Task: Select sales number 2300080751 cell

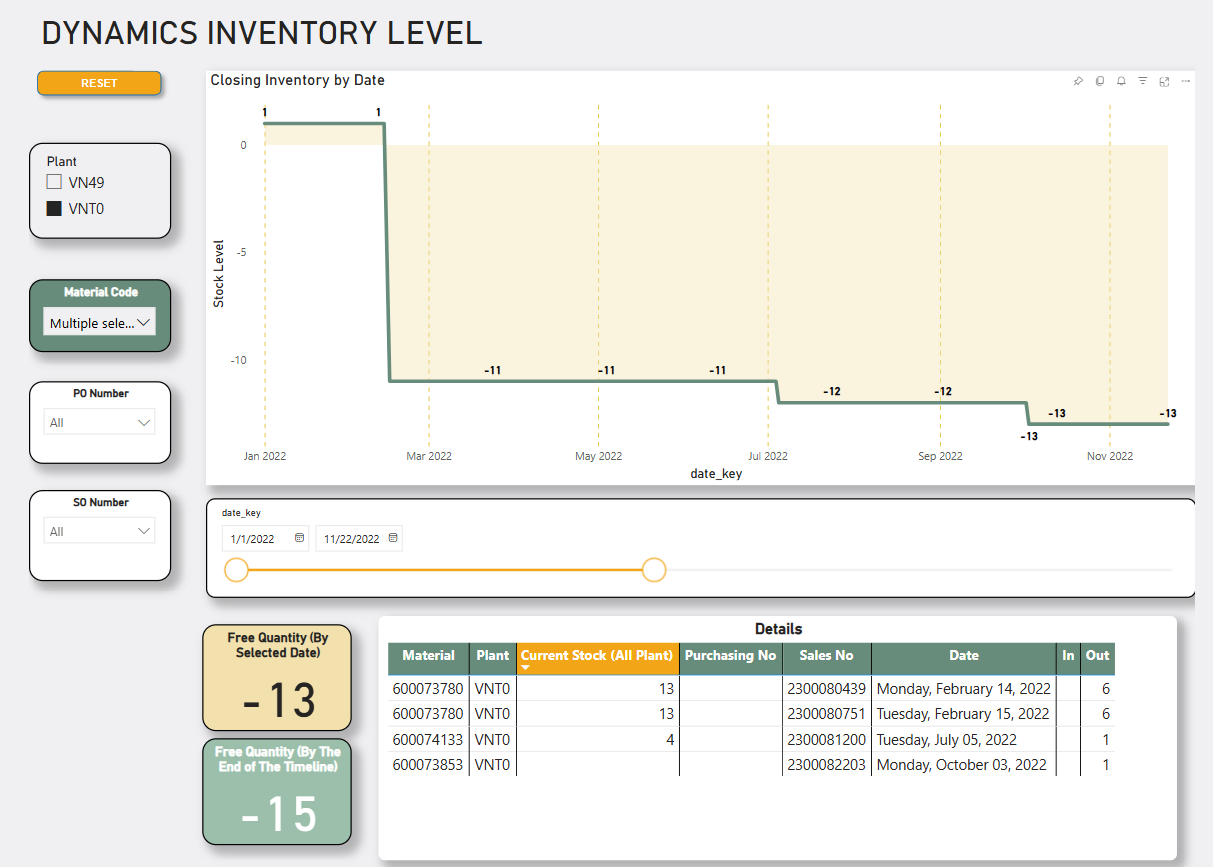Action: (x=827, y=714)
